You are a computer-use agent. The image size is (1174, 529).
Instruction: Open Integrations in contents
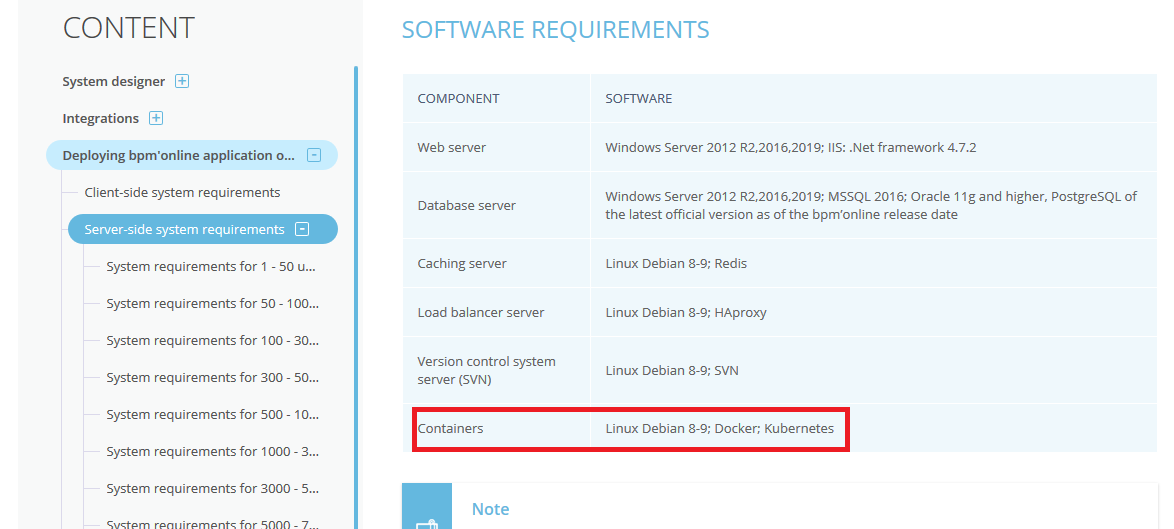coord(100,118)
